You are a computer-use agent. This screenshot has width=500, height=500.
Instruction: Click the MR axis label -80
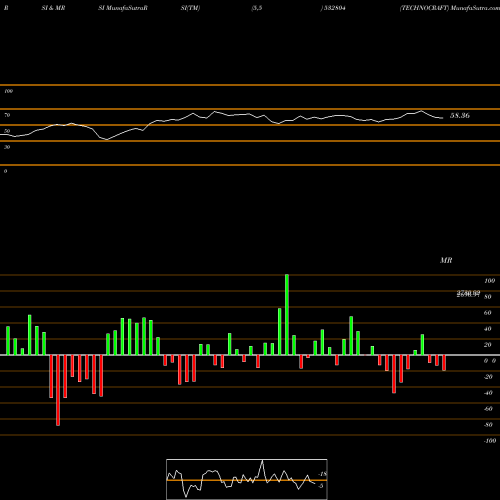(488, 425)
